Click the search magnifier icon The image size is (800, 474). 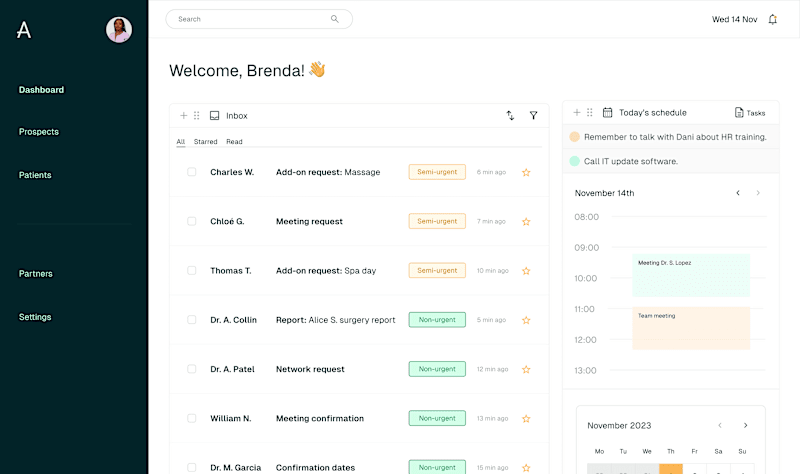[335, 19]
